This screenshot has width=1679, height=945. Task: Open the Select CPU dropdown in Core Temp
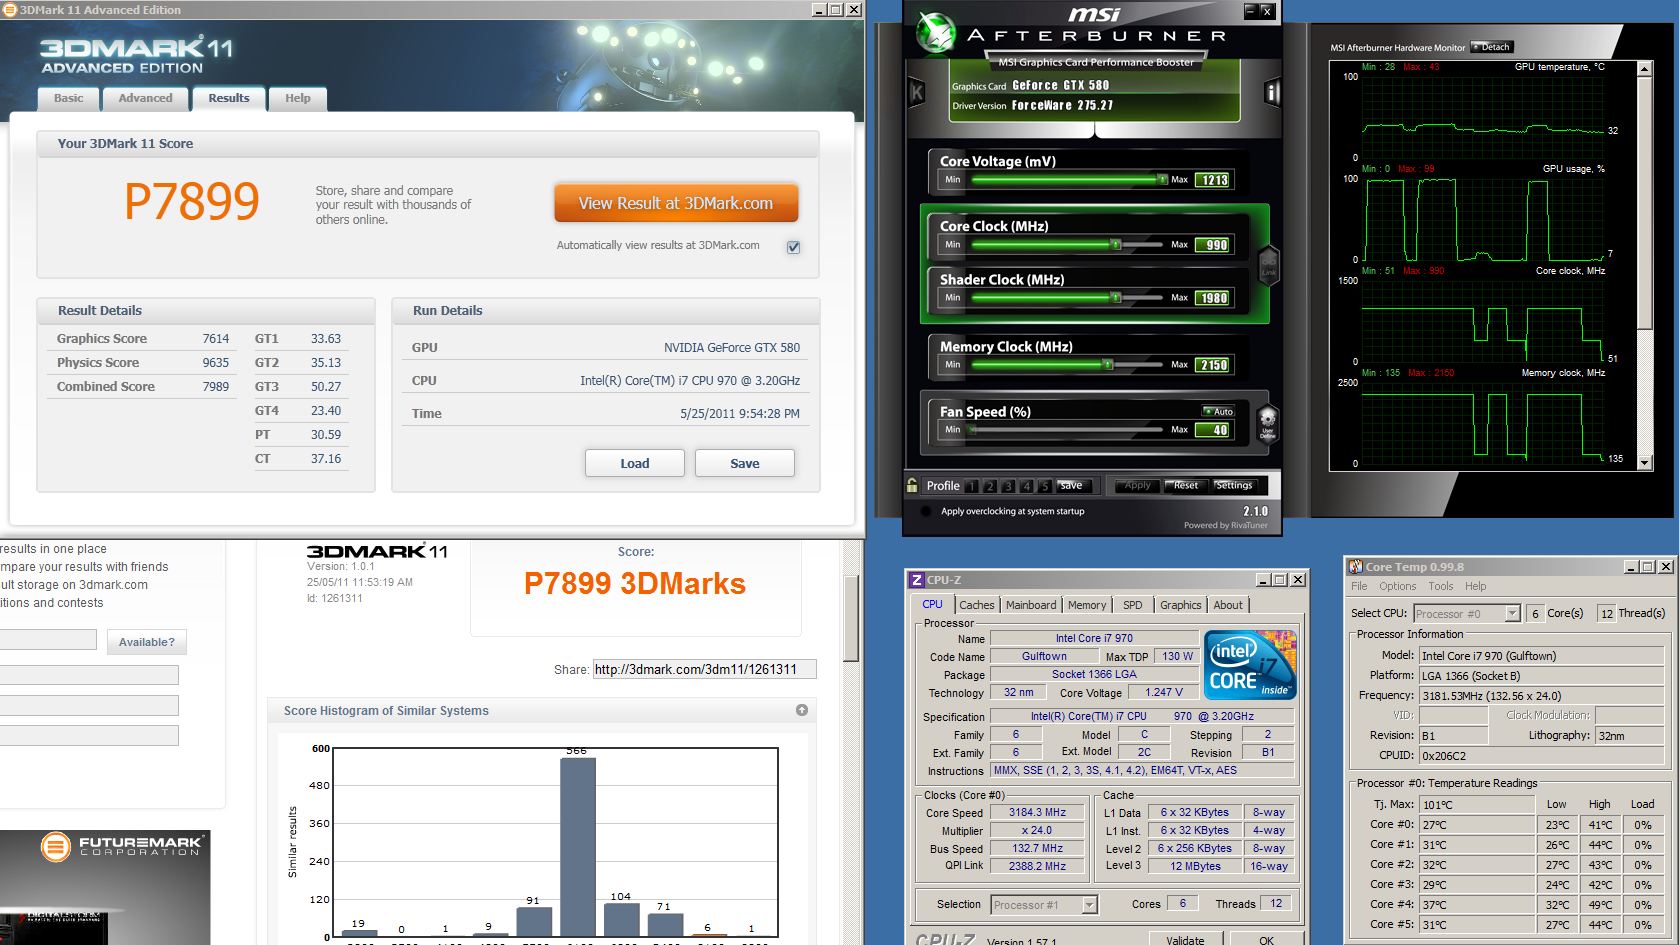[1512, 614]
